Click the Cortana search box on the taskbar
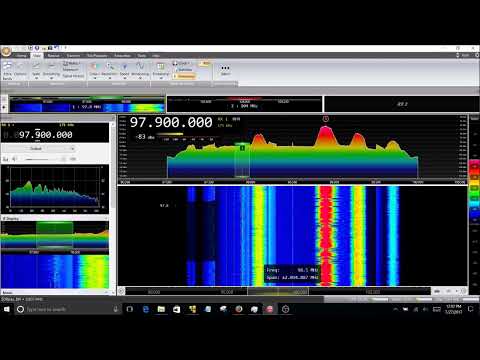This screenshot has height=360, width=480. coord(68,309)
